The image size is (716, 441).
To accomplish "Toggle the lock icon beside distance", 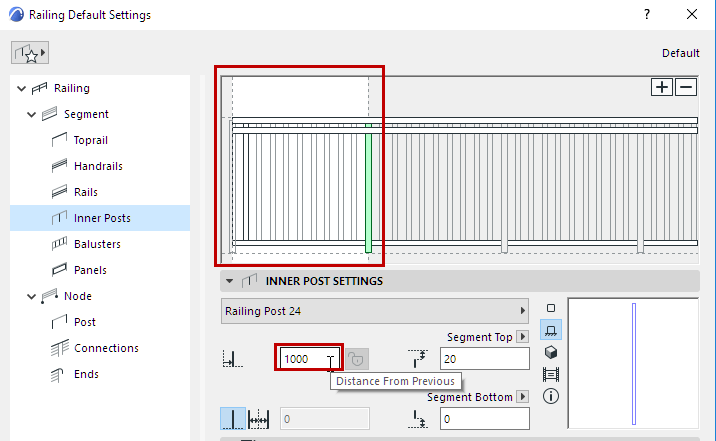I will [x=357, y=359].
